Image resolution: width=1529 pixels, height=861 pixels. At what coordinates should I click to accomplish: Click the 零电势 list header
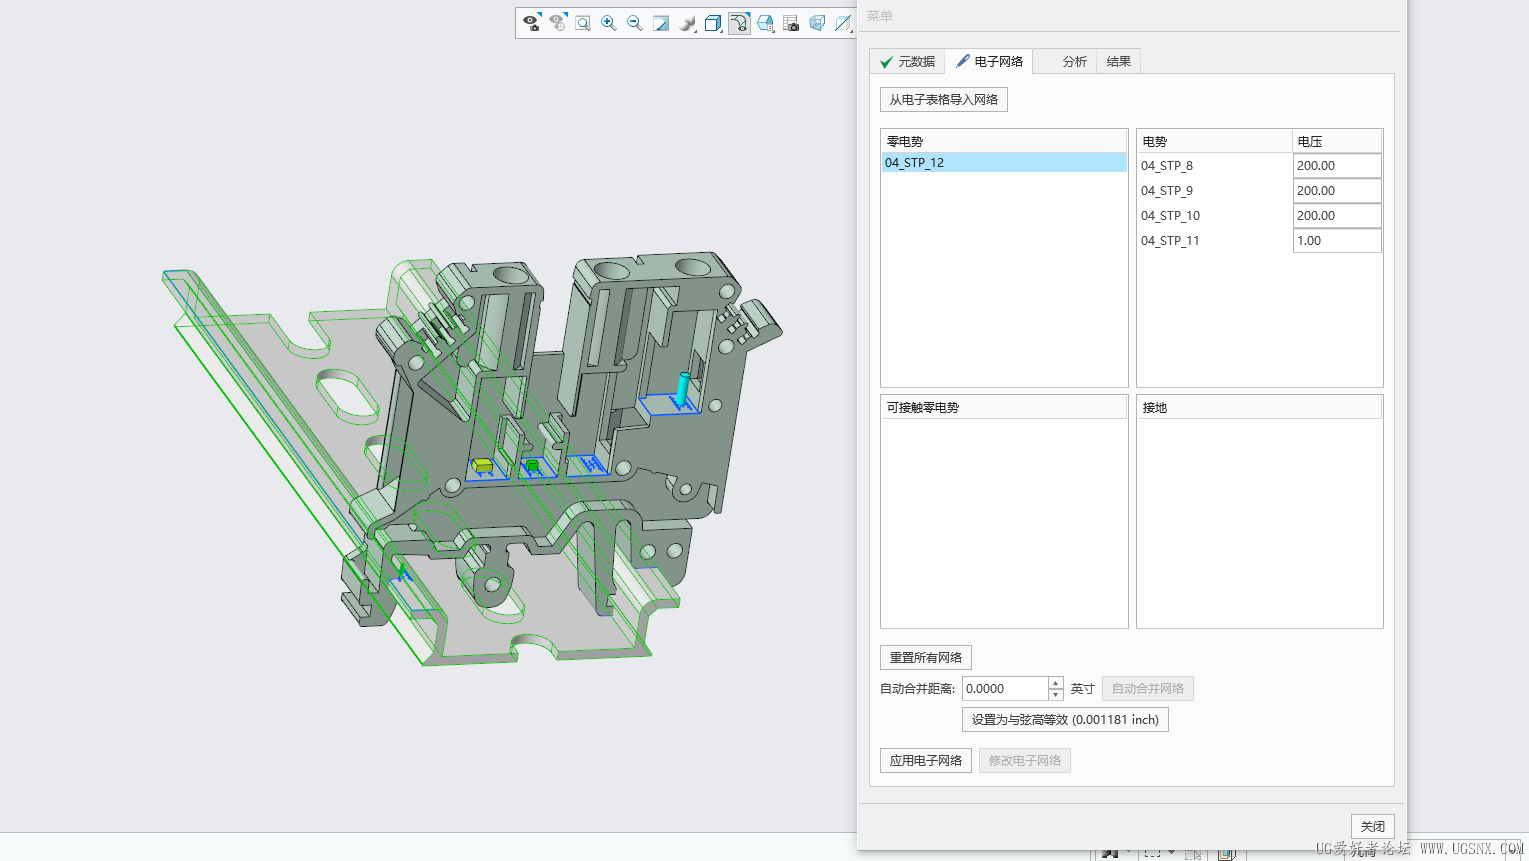1004,141
